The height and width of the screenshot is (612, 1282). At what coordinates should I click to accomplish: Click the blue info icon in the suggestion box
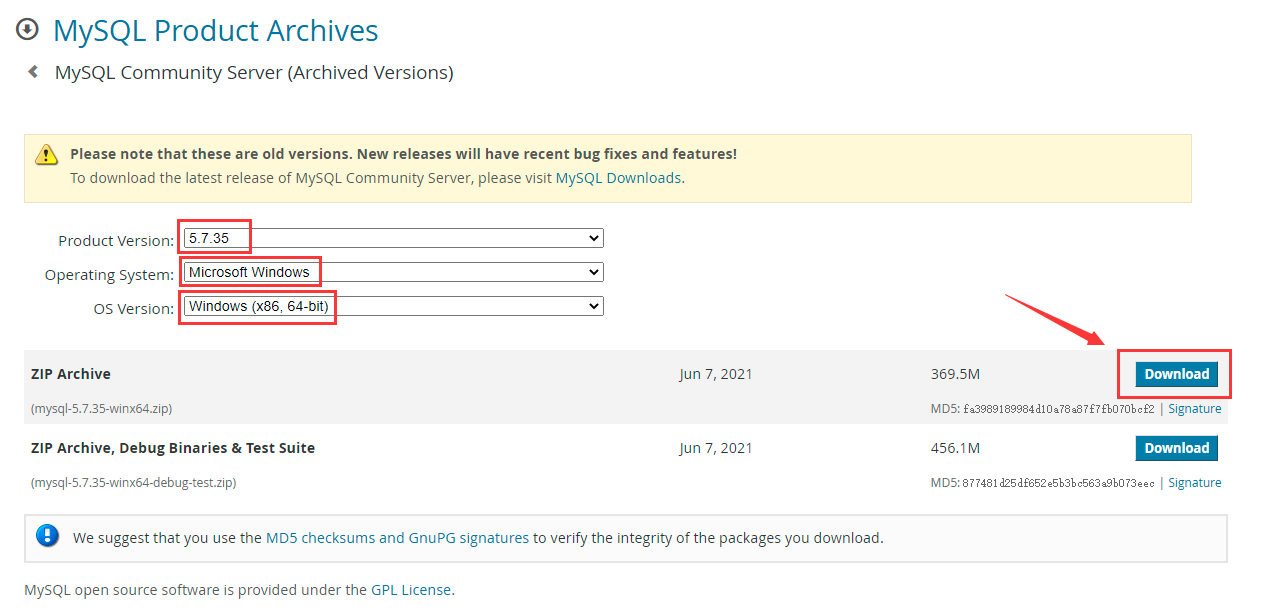[47, 536]
